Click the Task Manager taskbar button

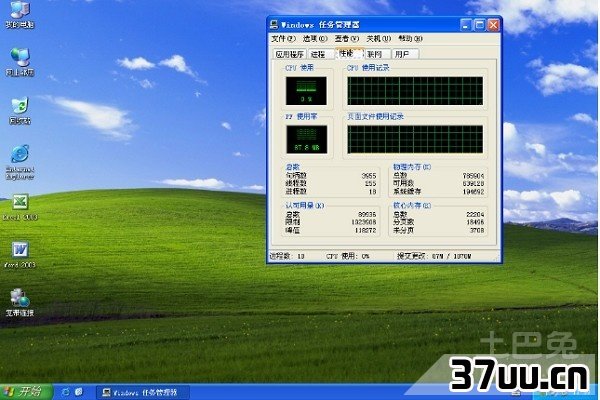(142, 392)
